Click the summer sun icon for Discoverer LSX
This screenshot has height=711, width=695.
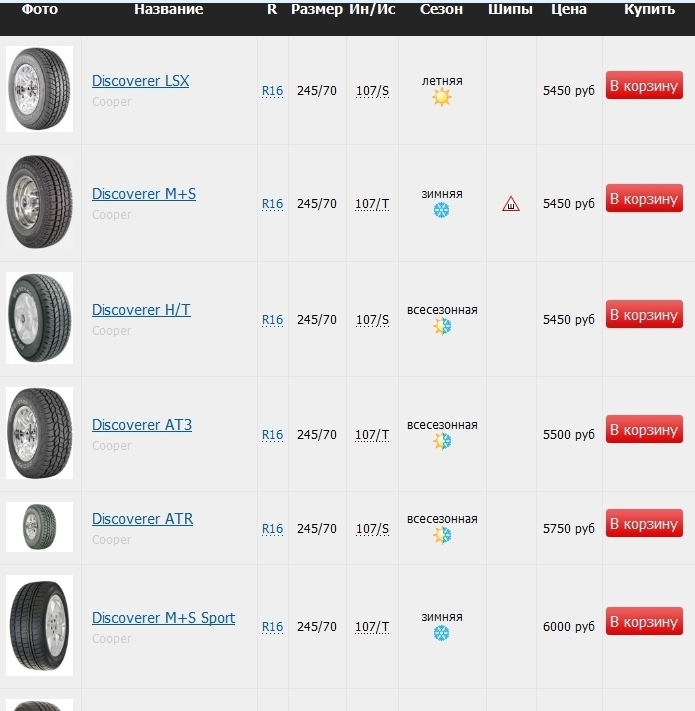[442, 97]
